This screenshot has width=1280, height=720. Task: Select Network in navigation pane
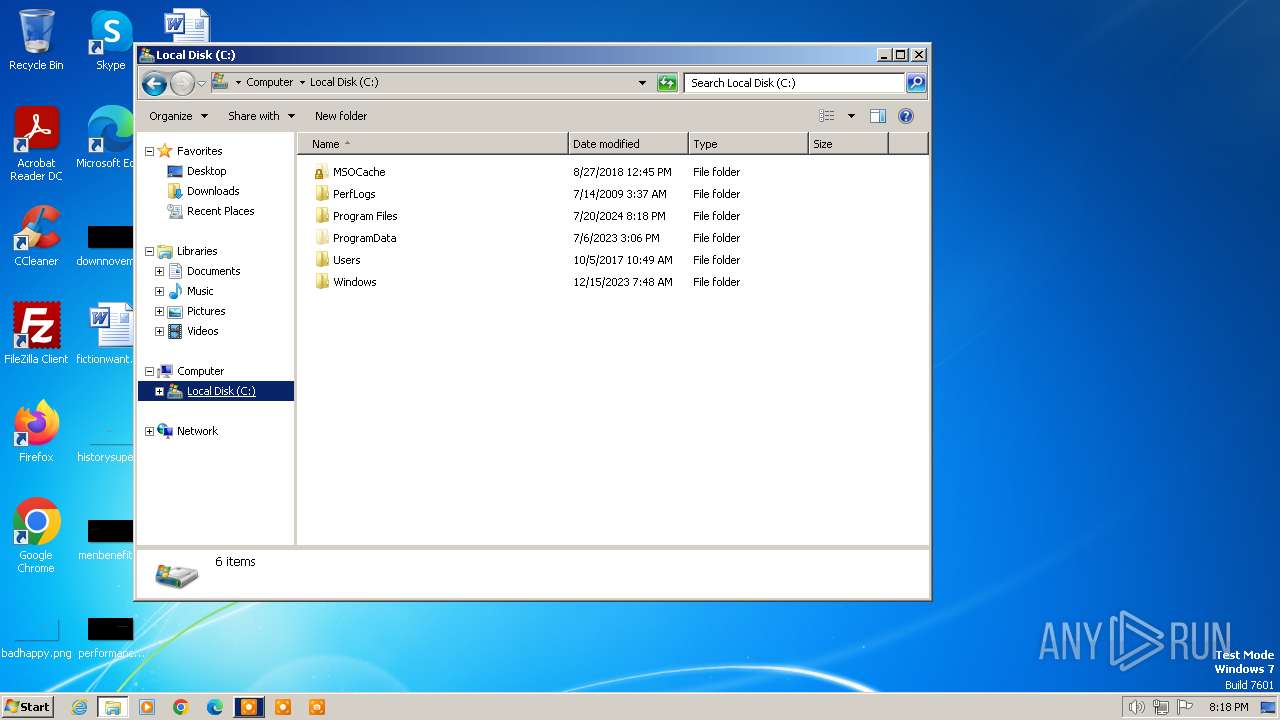click(197, 431)
